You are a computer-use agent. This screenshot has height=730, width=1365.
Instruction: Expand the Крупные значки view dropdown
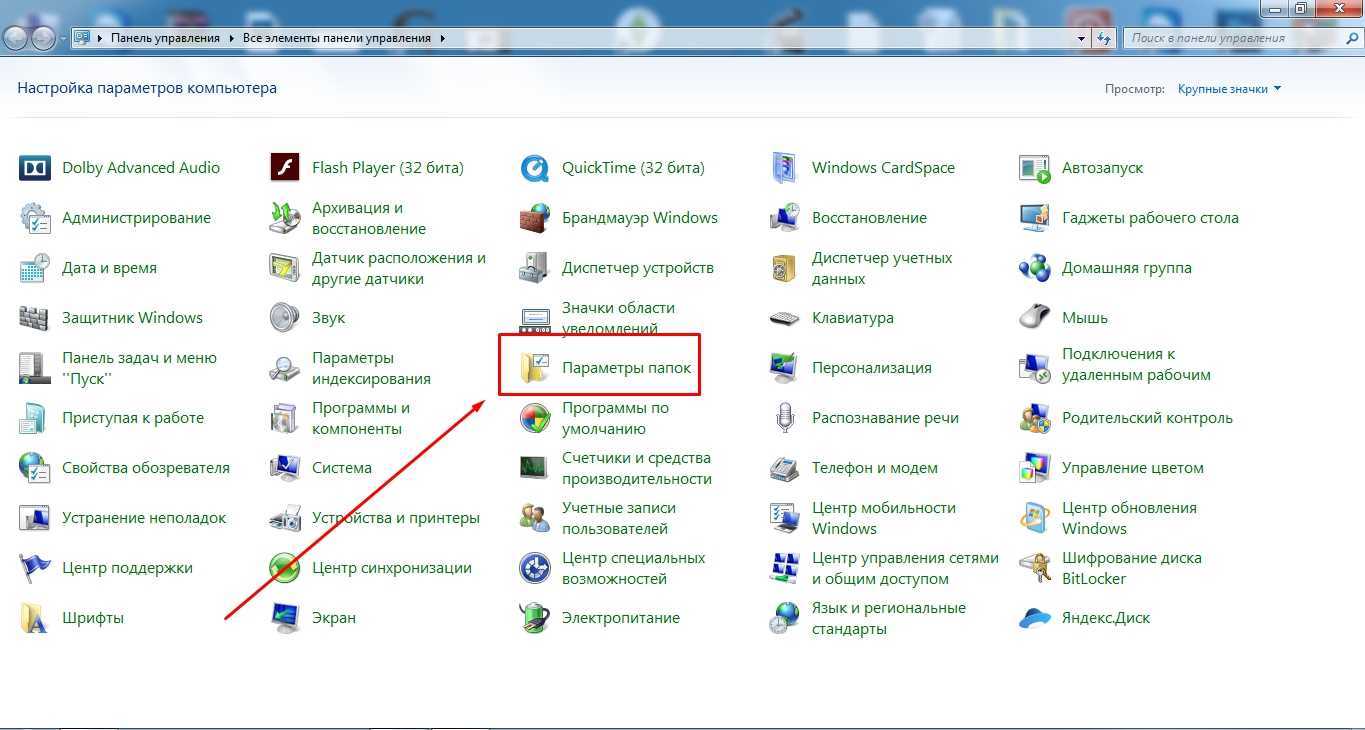pos(1229,89)
